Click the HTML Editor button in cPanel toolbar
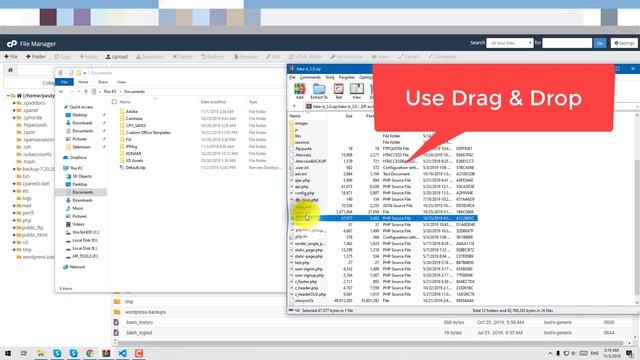The height and width of the screenshot is (360, 640). tap(305, 57)
